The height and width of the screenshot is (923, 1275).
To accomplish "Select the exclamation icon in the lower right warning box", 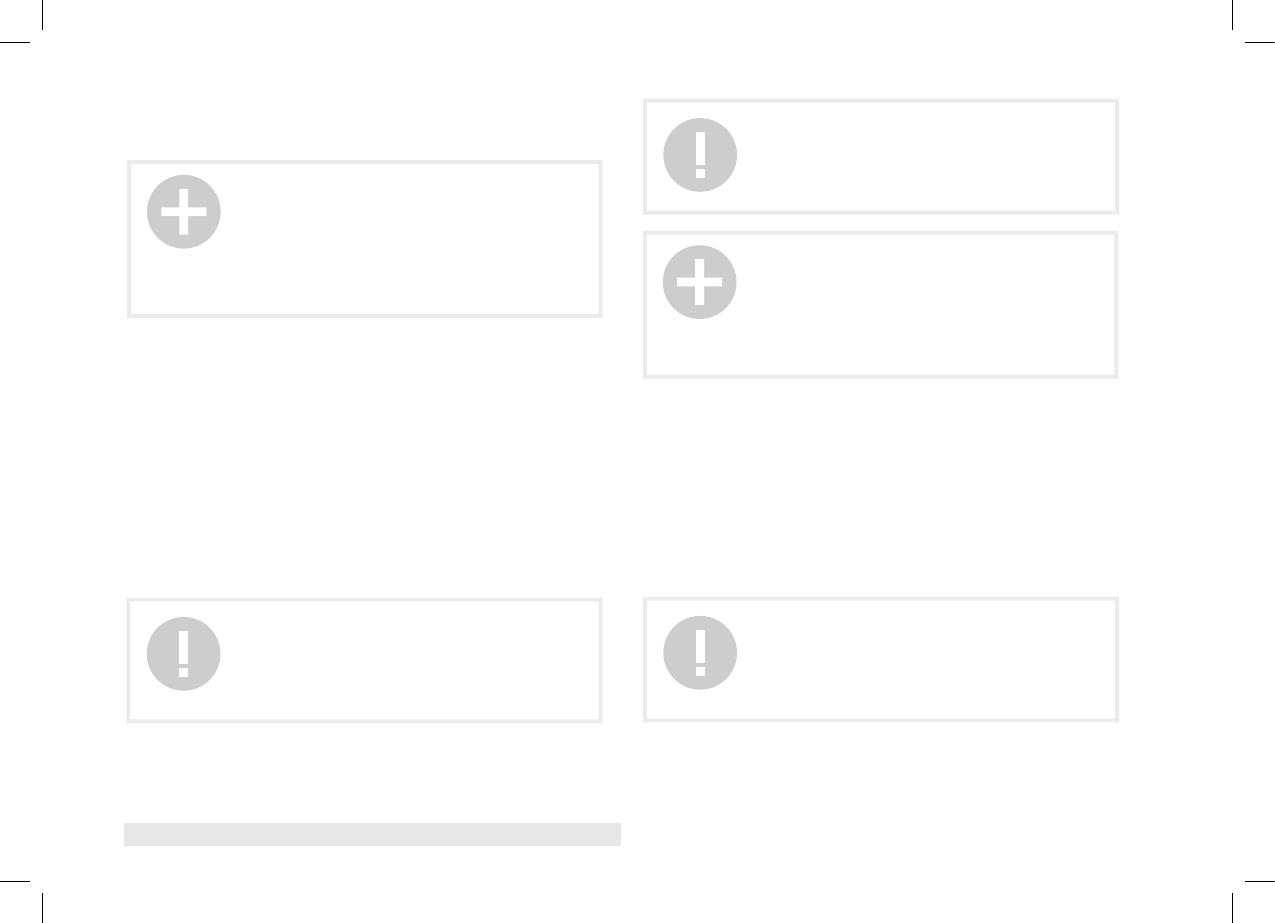I will click(x=700, y=654).
